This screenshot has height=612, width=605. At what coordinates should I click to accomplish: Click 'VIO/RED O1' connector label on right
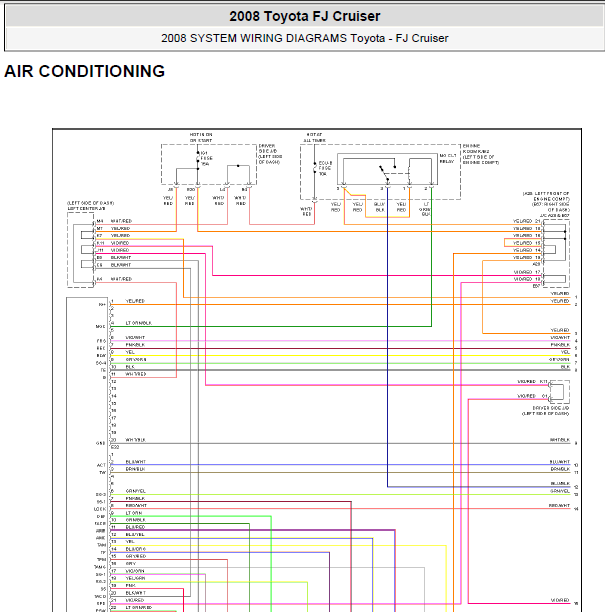[x=532, y=396]
